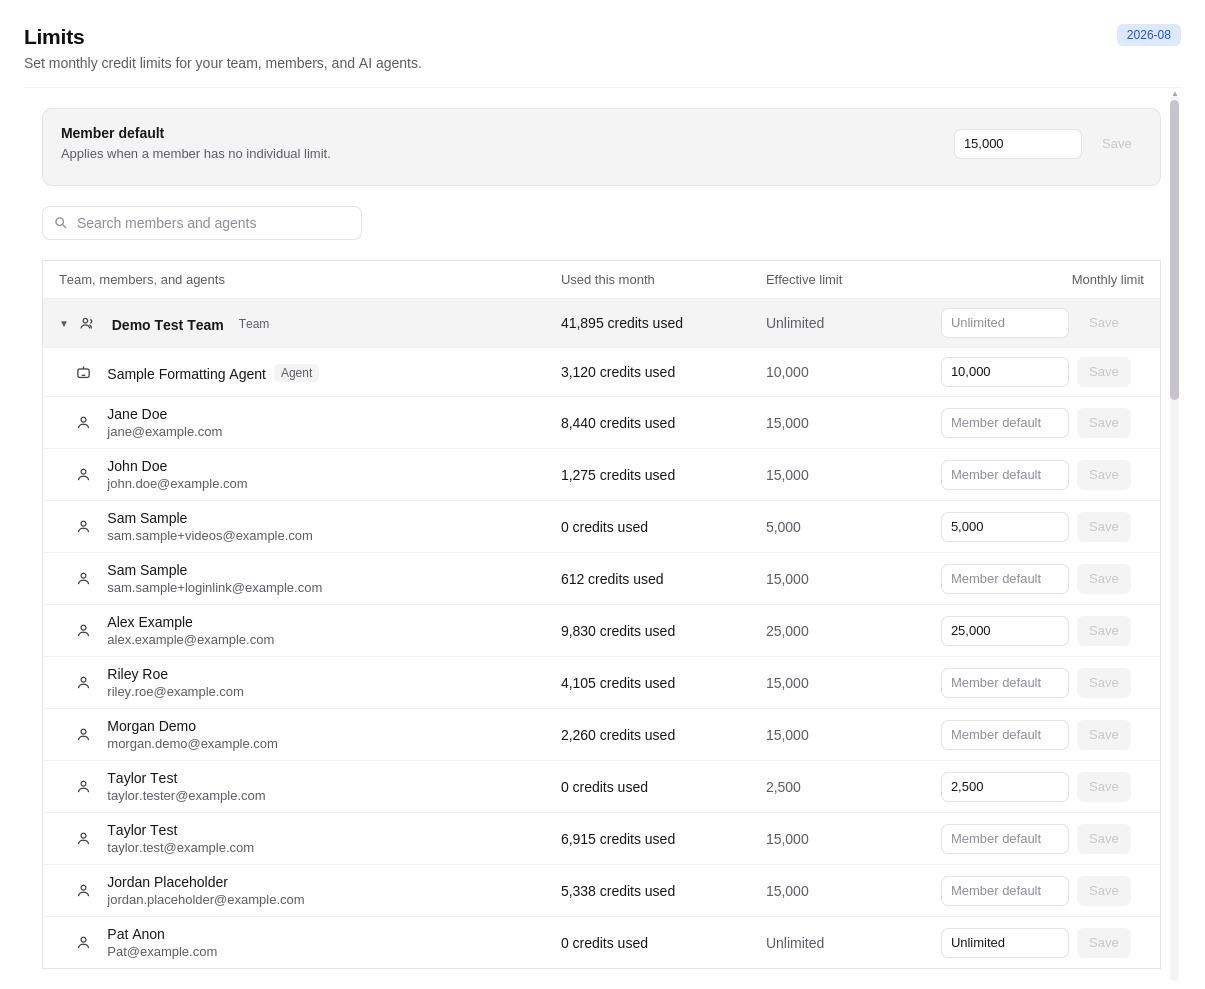The image size is (1205, 989).
Task: Click the Demo Test Team group icon
Action: point(87,323)
